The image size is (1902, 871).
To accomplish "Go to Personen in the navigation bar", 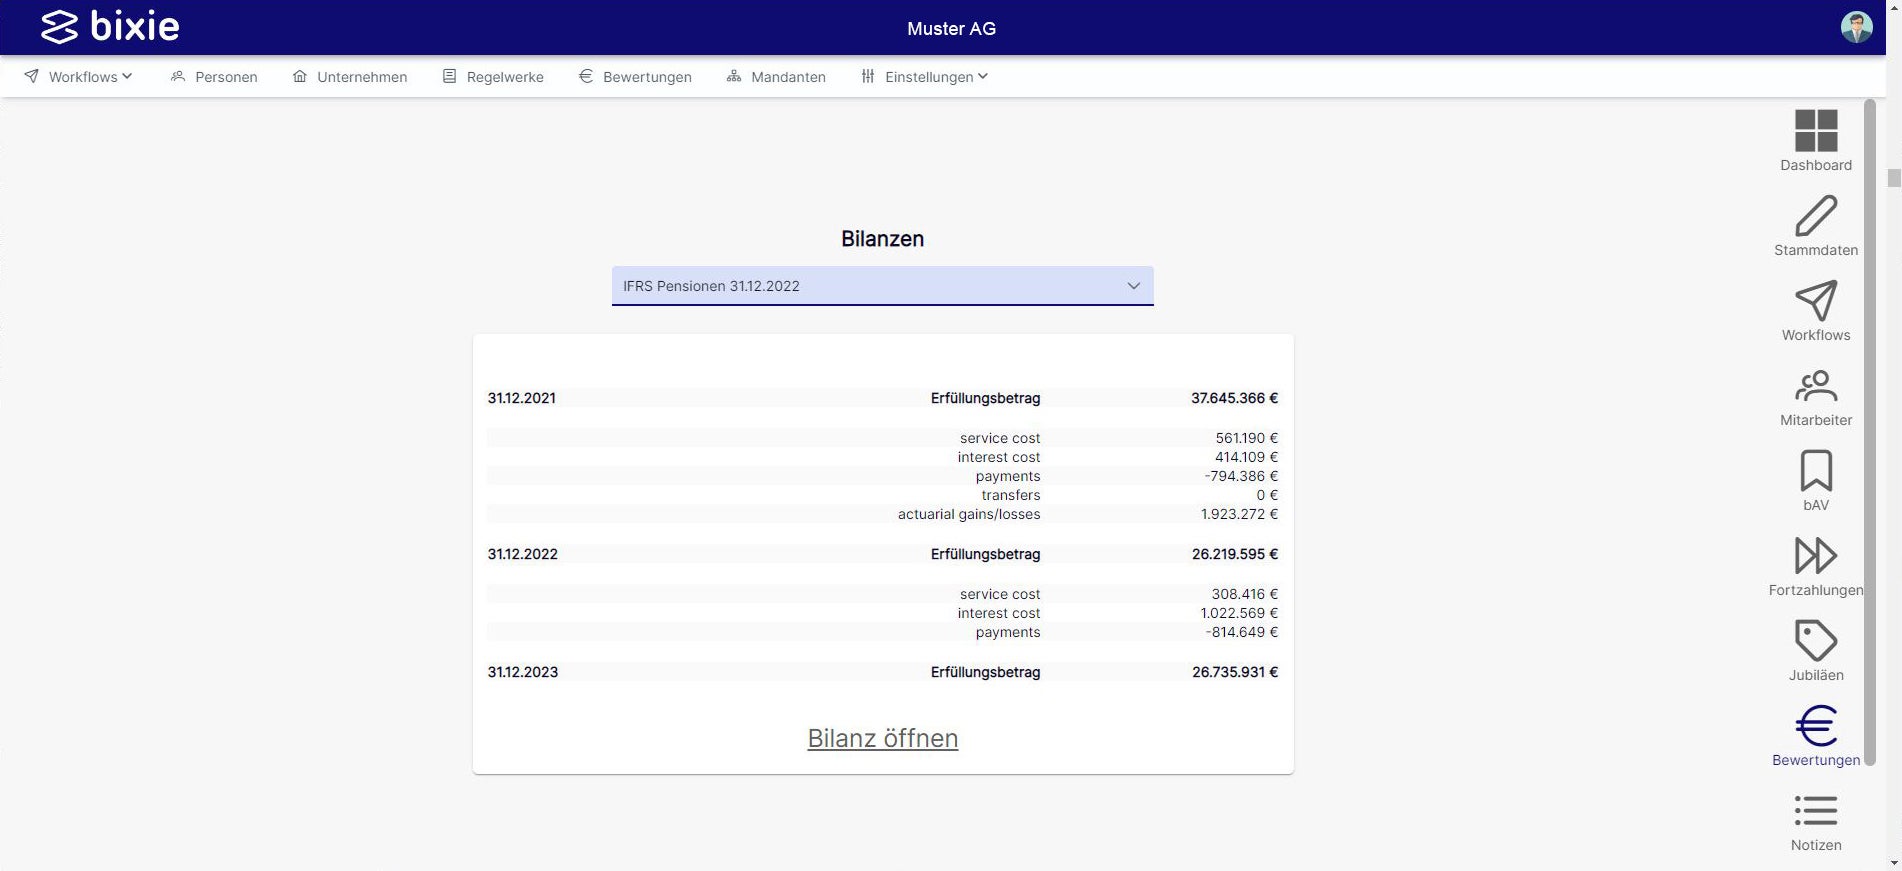I will [214, 77].
